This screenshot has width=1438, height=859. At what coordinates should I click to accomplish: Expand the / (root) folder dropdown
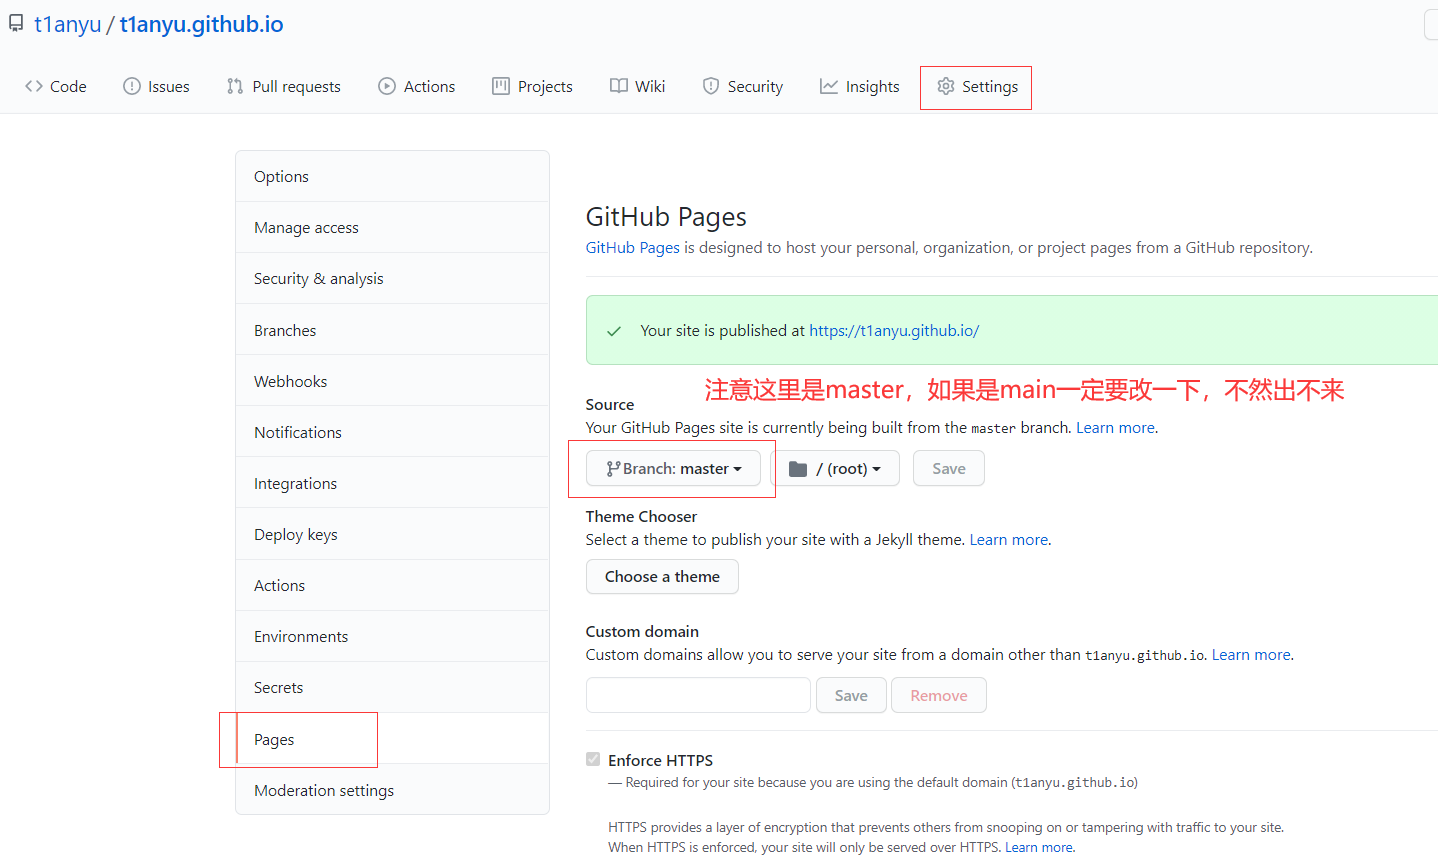point(836,469)
